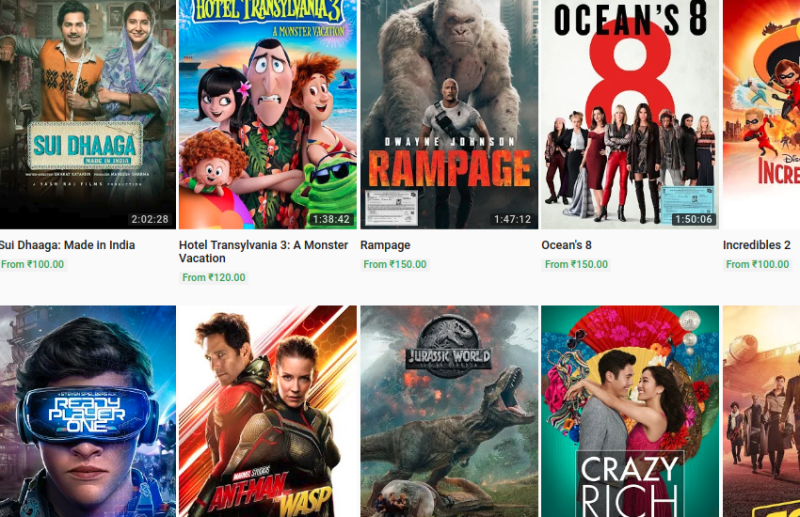Click From ₹150.00 price under Rampage
This screenshot has width=800, height=517.
(x=395, y=264)
